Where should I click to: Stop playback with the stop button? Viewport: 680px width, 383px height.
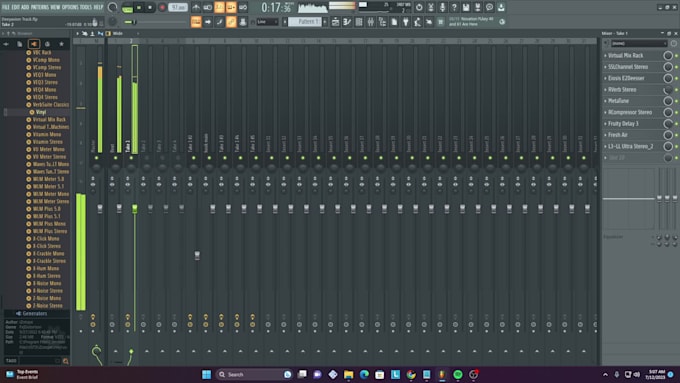click(150, 7)
